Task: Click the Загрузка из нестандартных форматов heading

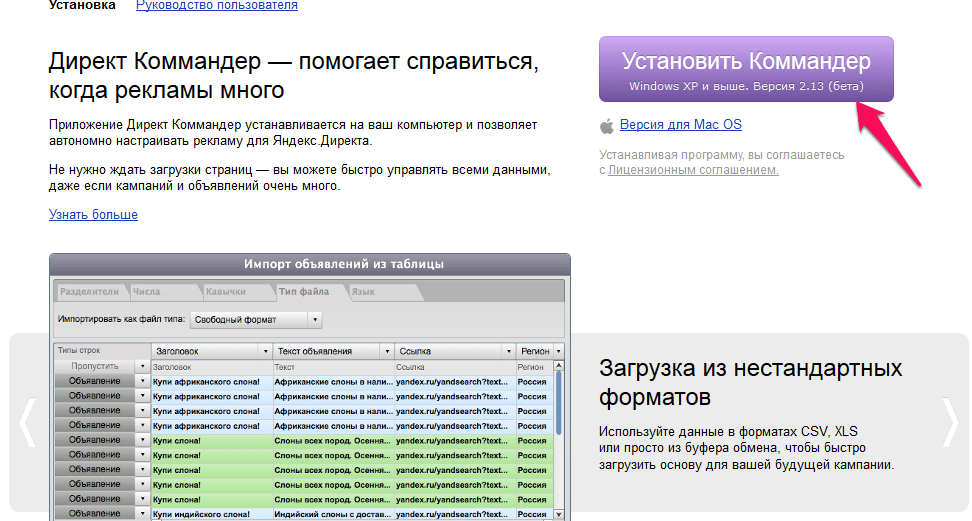Action: click(x=750, y=383)
